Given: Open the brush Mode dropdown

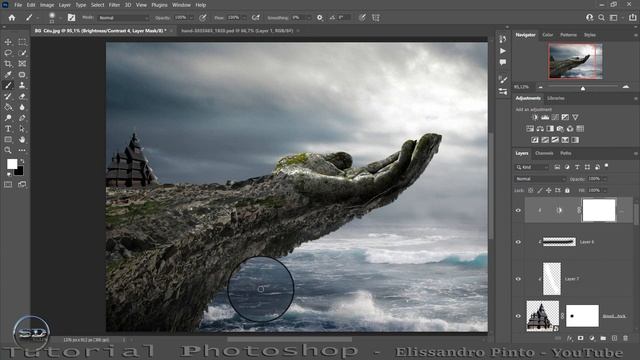Looking at the screenshot, I should [123, 18].
